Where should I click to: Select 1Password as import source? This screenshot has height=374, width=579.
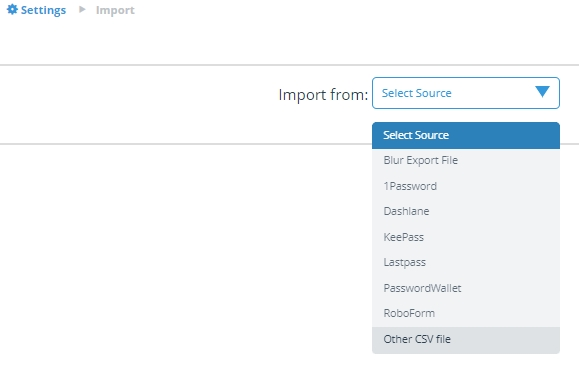tap(466, 186)
